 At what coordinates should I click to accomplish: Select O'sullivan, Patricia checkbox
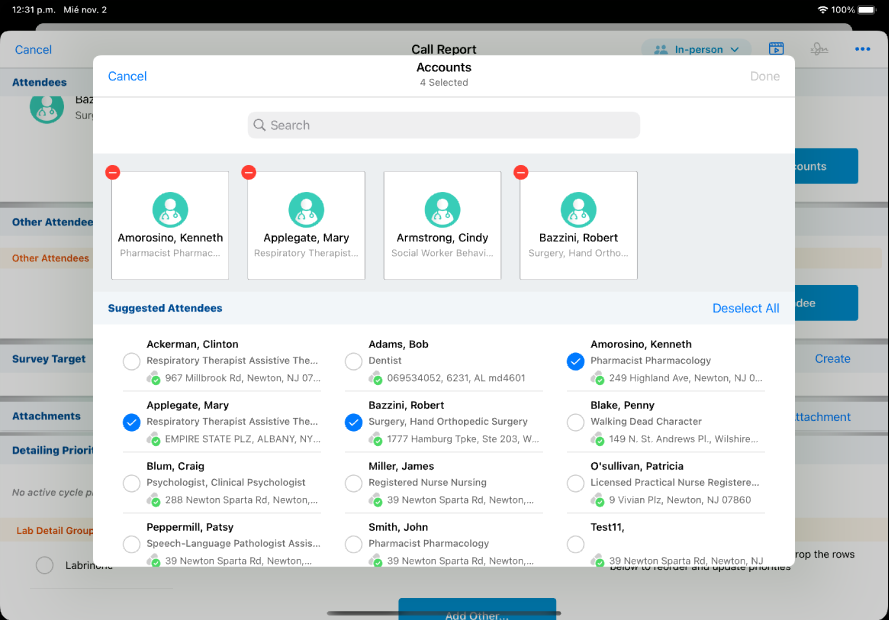pyautogui.click(x=575, y=484)
